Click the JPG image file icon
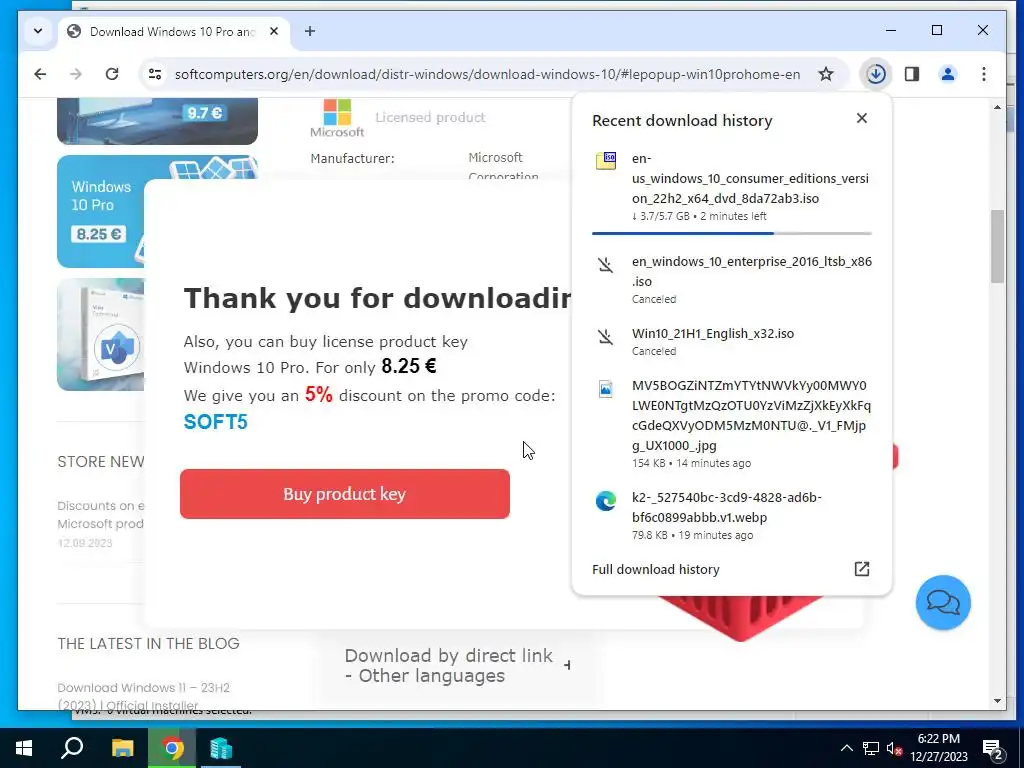This screenshot has height=768, width=1024. click(x=606, y=389)
